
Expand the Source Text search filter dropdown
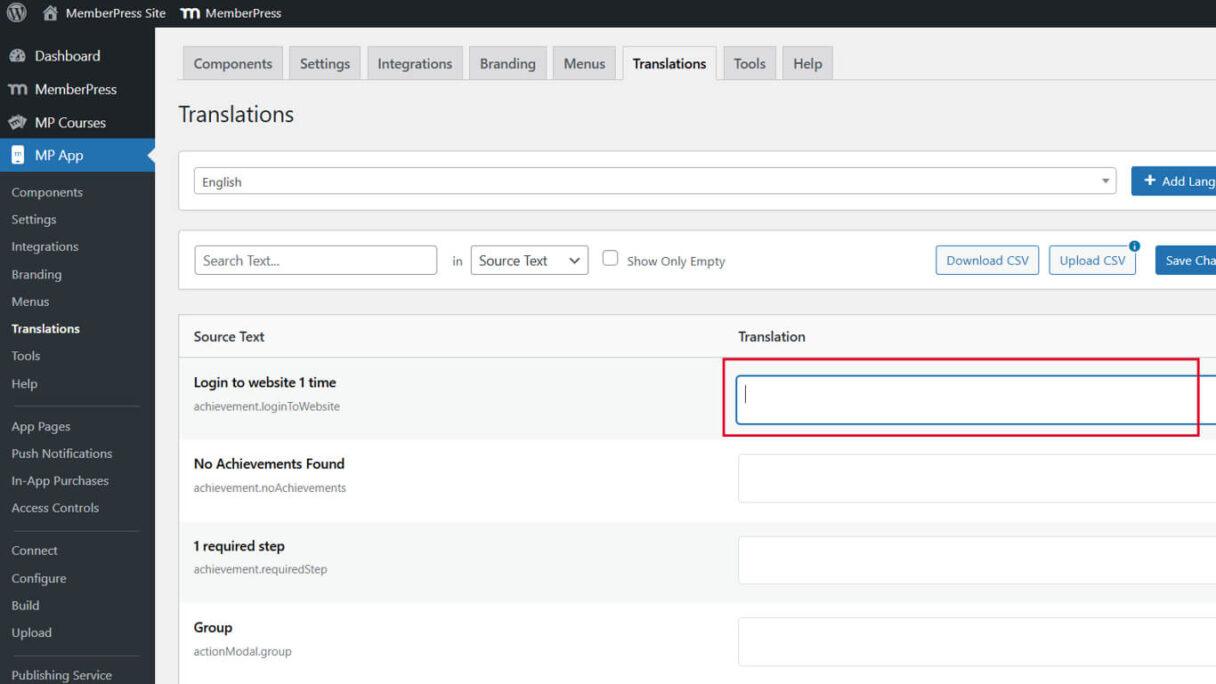tap(529, 260)
